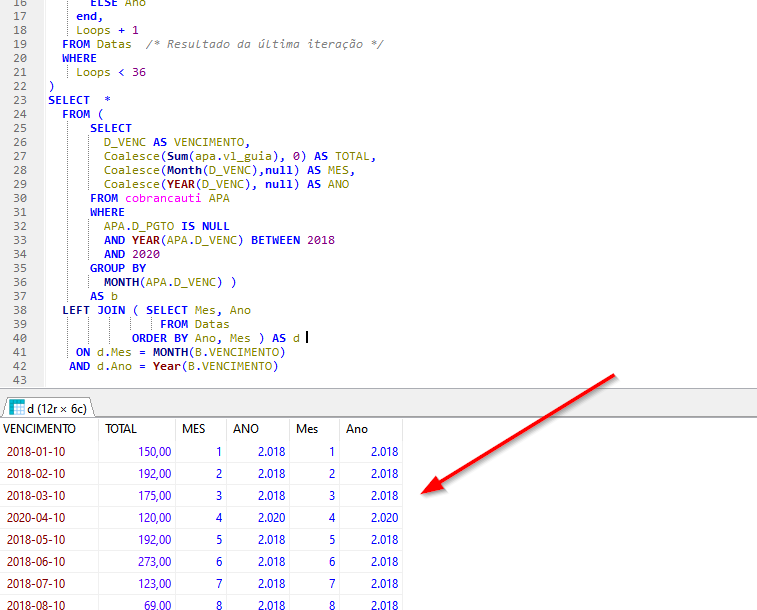Screen dimensions: 757x610
Task: Sort by the VENCIMENTO column header
Action: [x=39, y=429]
